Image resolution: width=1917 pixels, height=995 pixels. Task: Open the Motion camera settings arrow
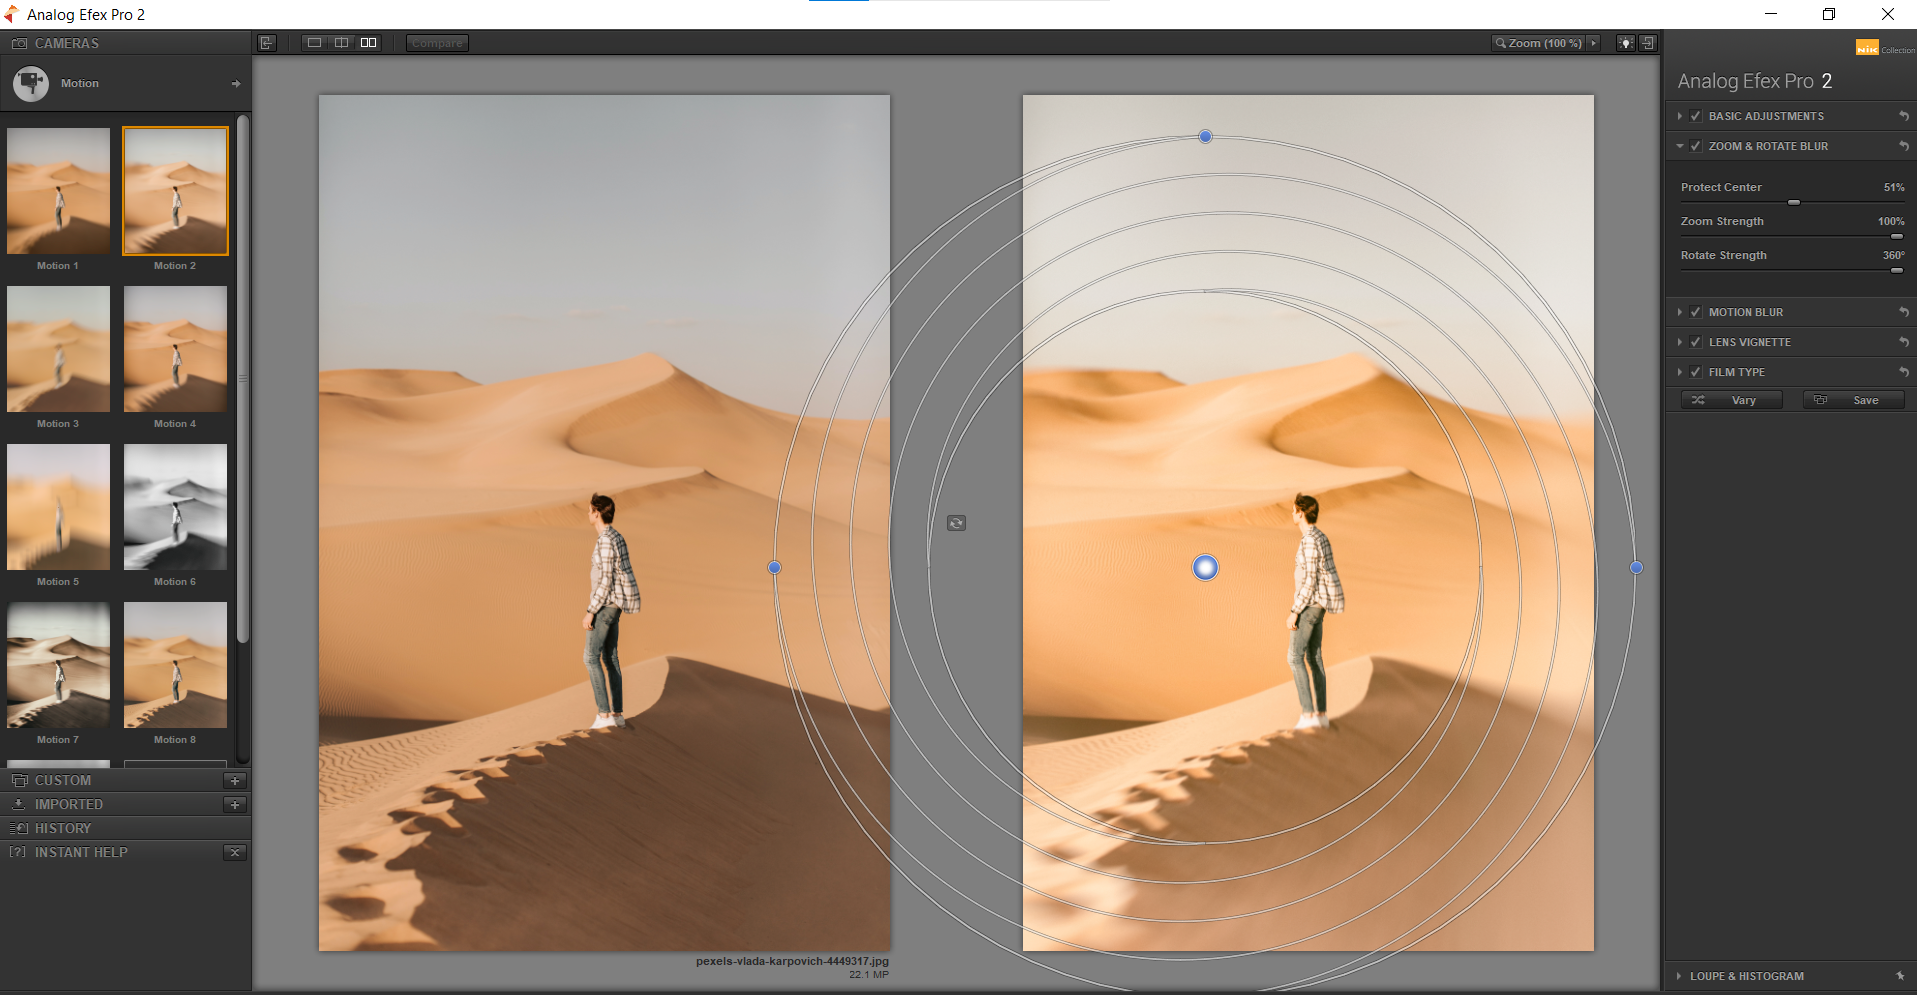[236, 83]
